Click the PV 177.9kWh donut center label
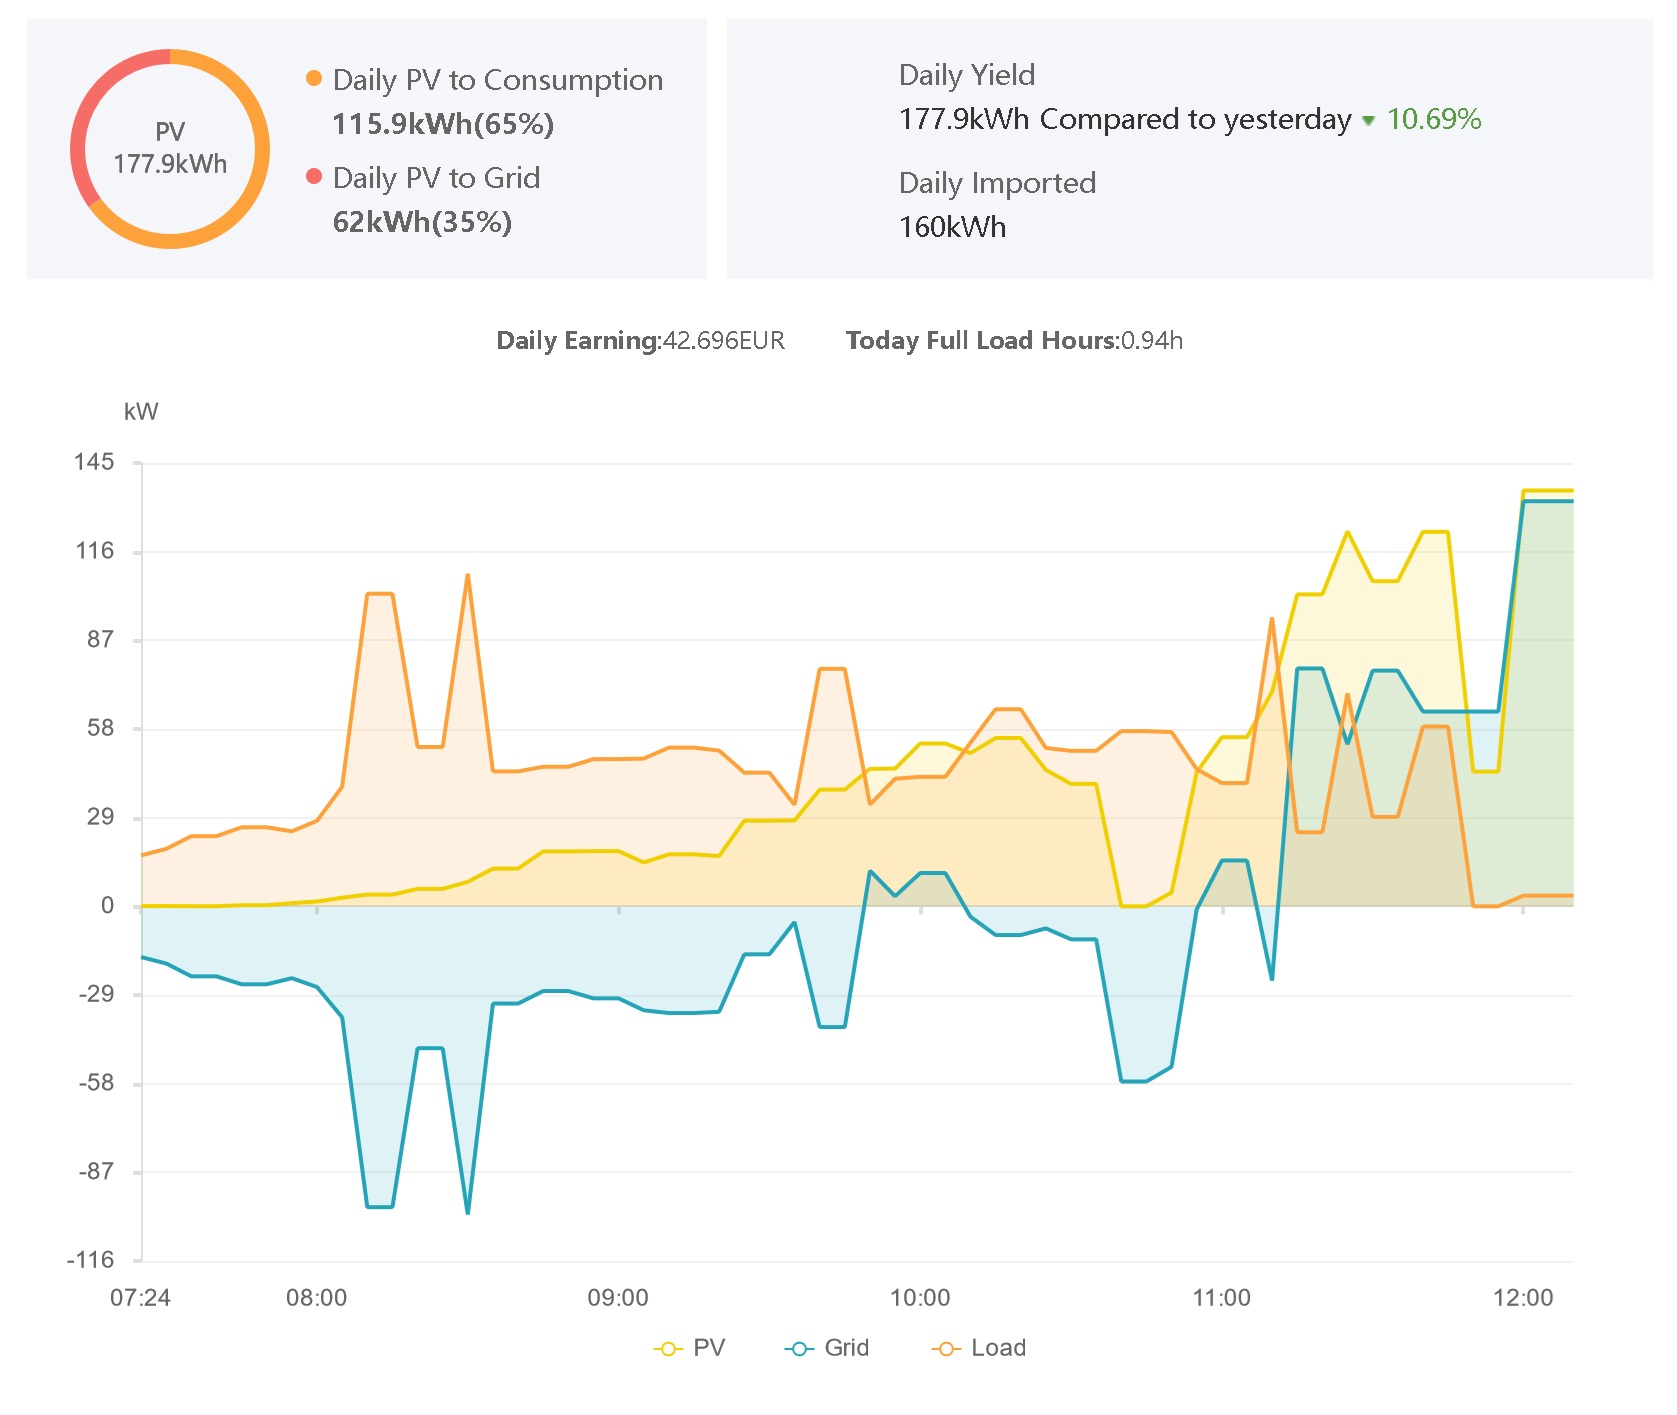 click(x=170, y=148)
